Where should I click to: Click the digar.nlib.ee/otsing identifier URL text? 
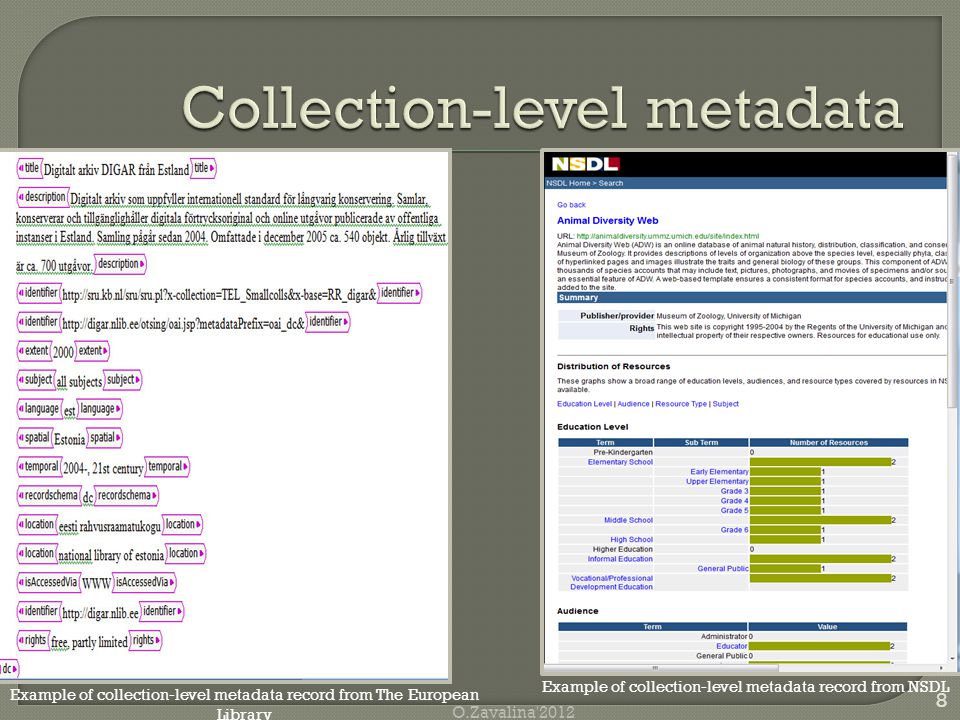tap(183, 324)
